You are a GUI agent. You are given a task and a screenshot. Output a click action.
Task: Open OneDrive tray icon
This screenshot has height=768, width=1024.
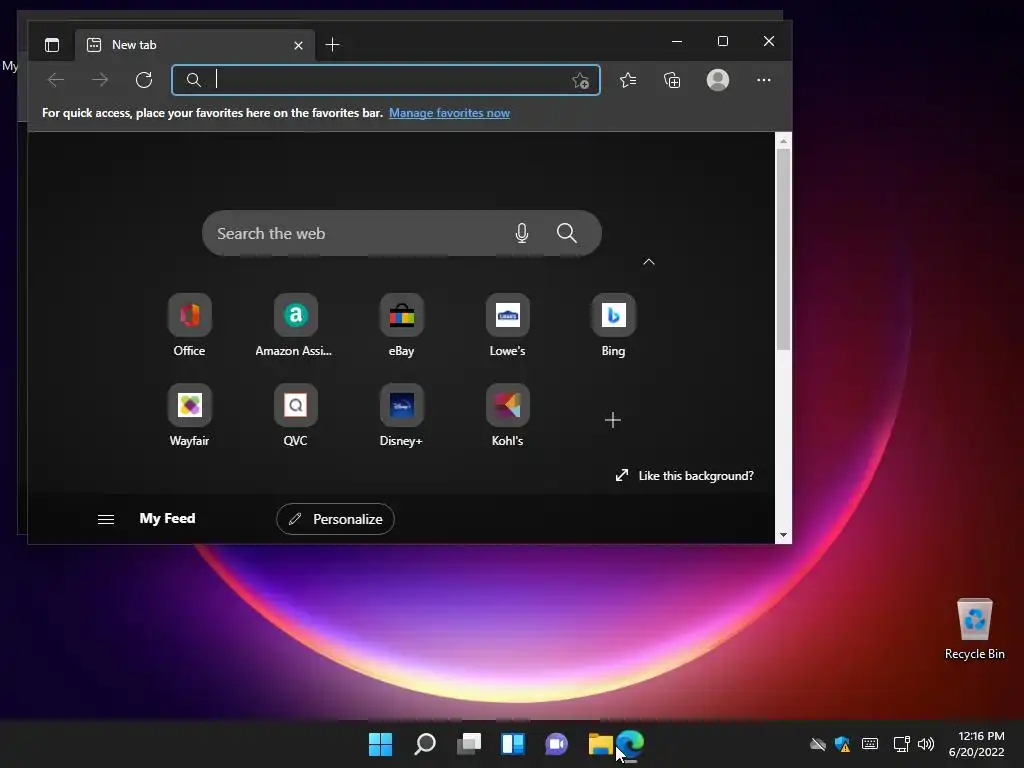point(818,744)
